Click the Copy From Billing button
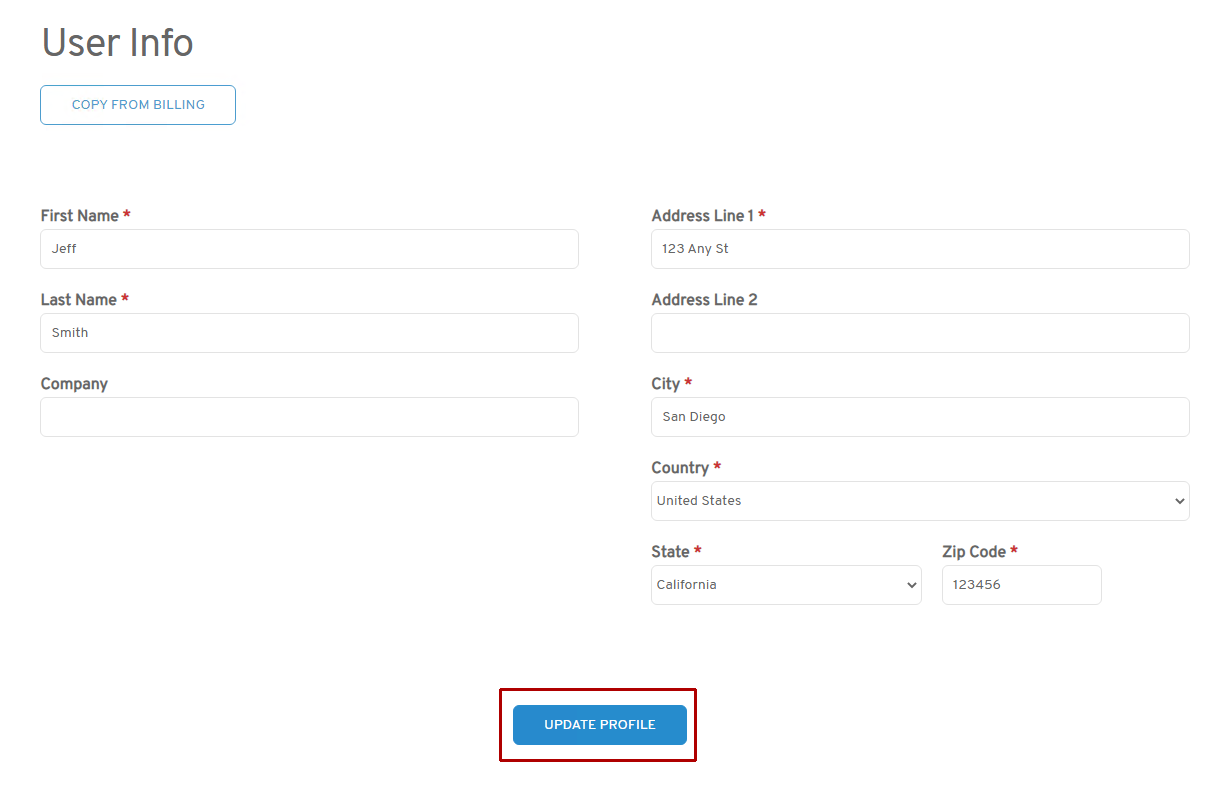Image resolution: width=1232 pixels, height=808 pixels. click(x=138, y=105)
